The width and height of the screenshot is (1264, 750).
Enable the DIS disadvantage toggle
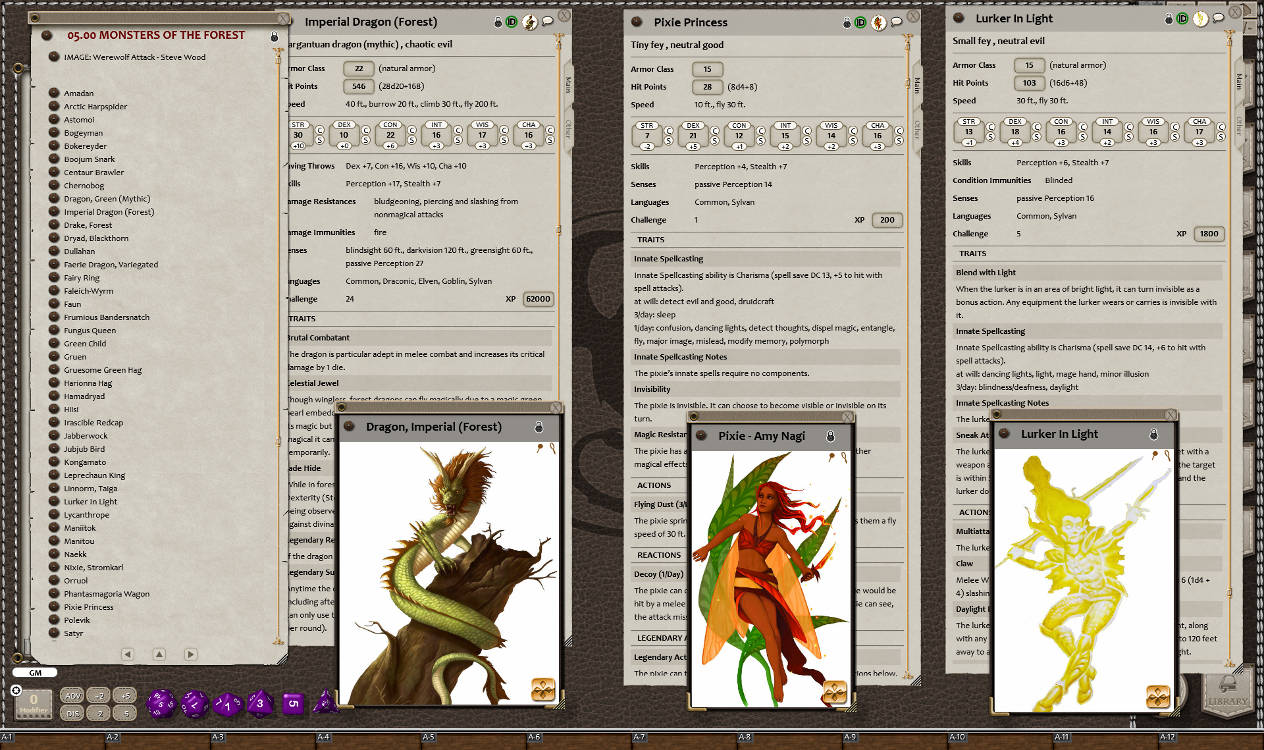[72, 713]
